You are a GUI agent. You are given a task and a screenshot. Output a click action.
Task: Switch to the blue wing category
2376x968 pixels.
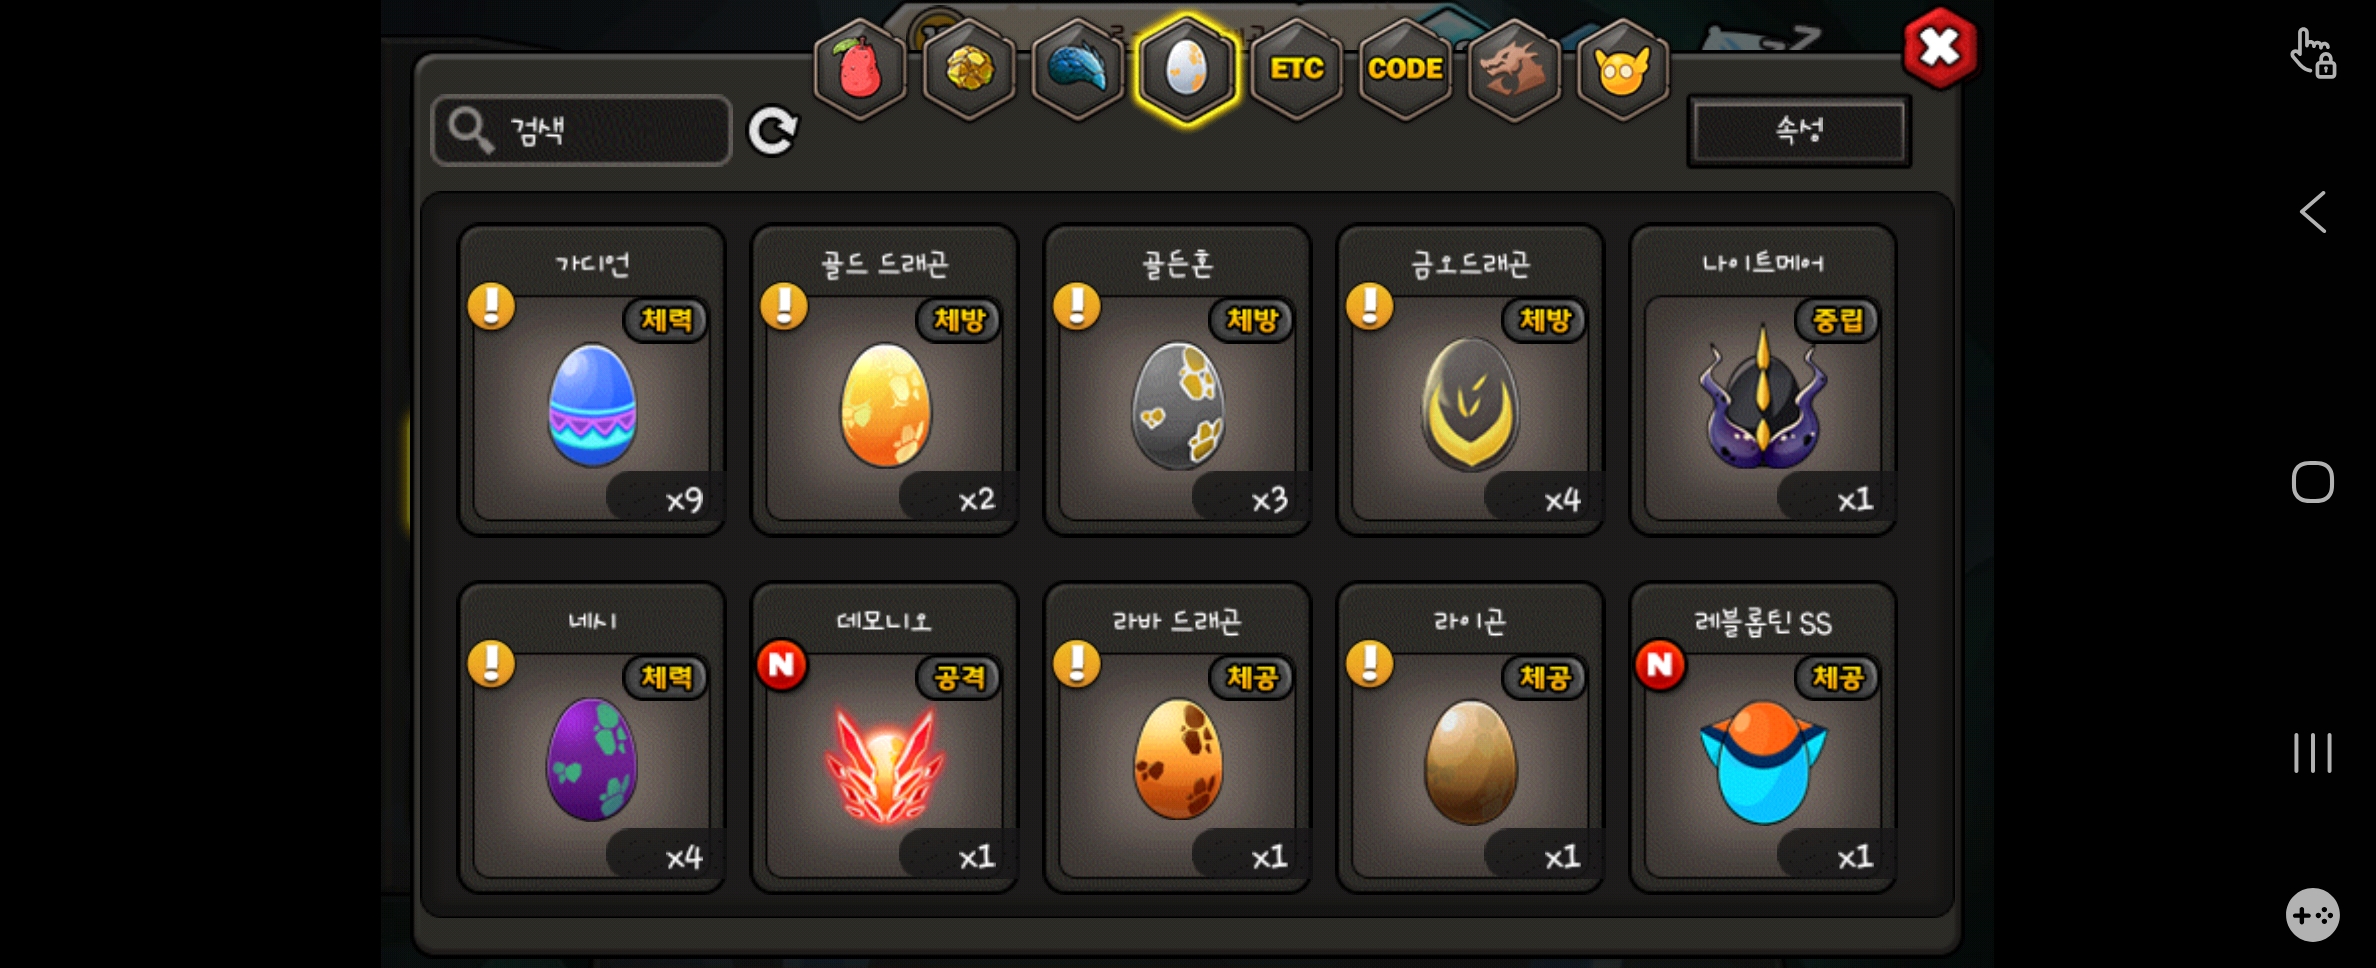(x=1078, y=69)
